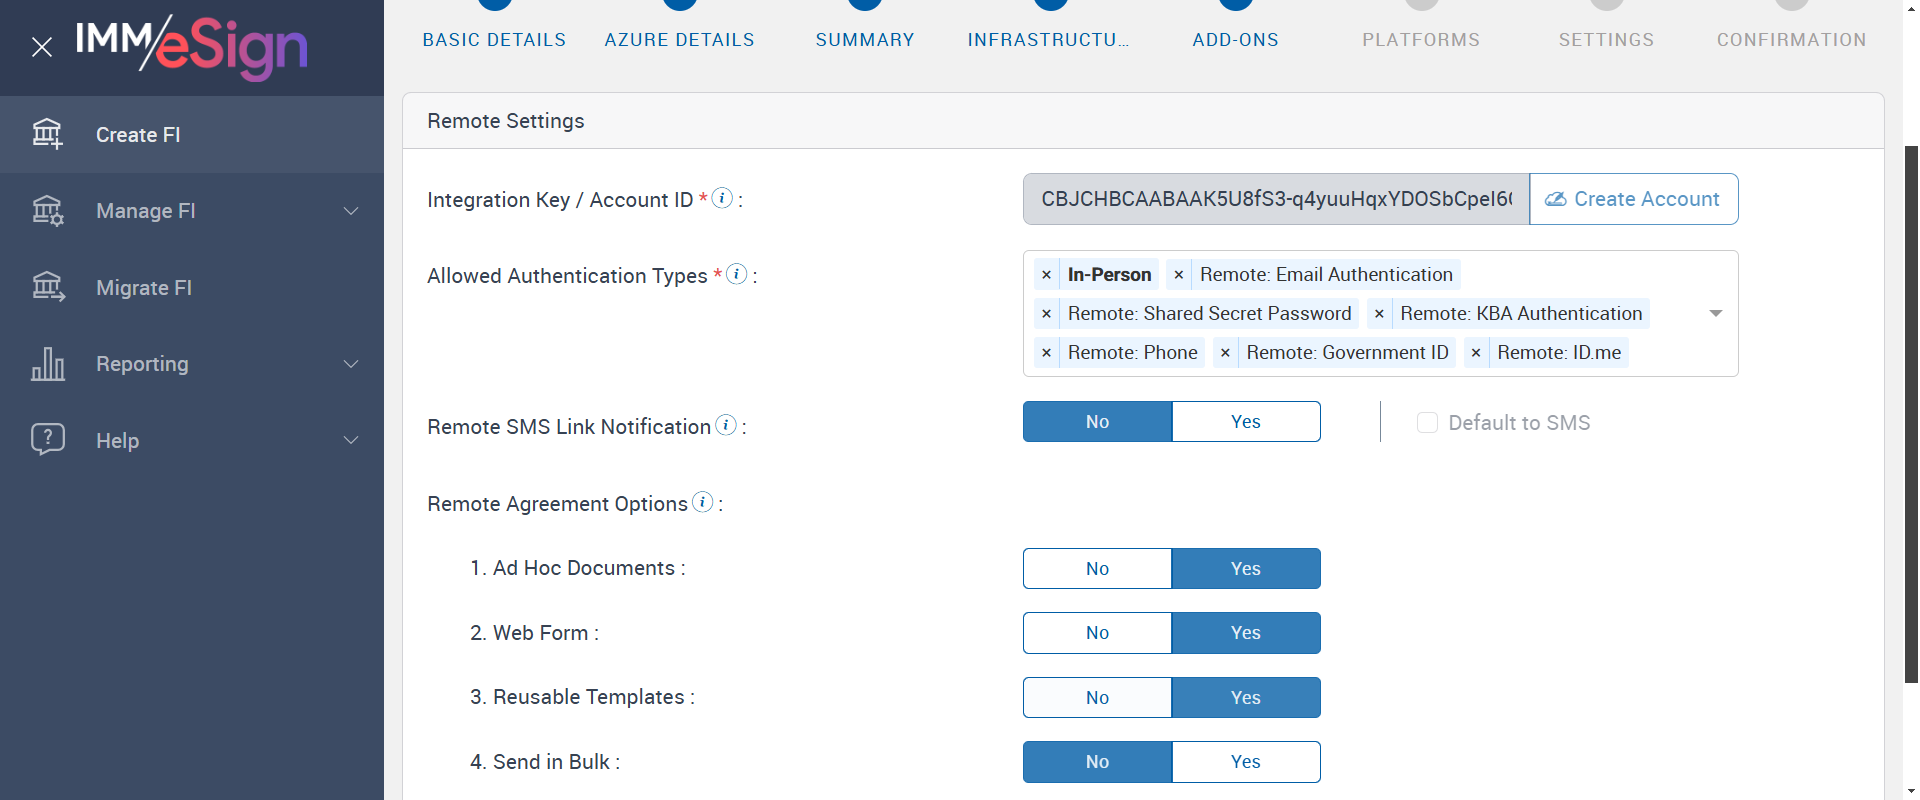Remove the Remote: Phone authentication tag
This screenshot has height=800, width=1920.
tap(1046, 353)
